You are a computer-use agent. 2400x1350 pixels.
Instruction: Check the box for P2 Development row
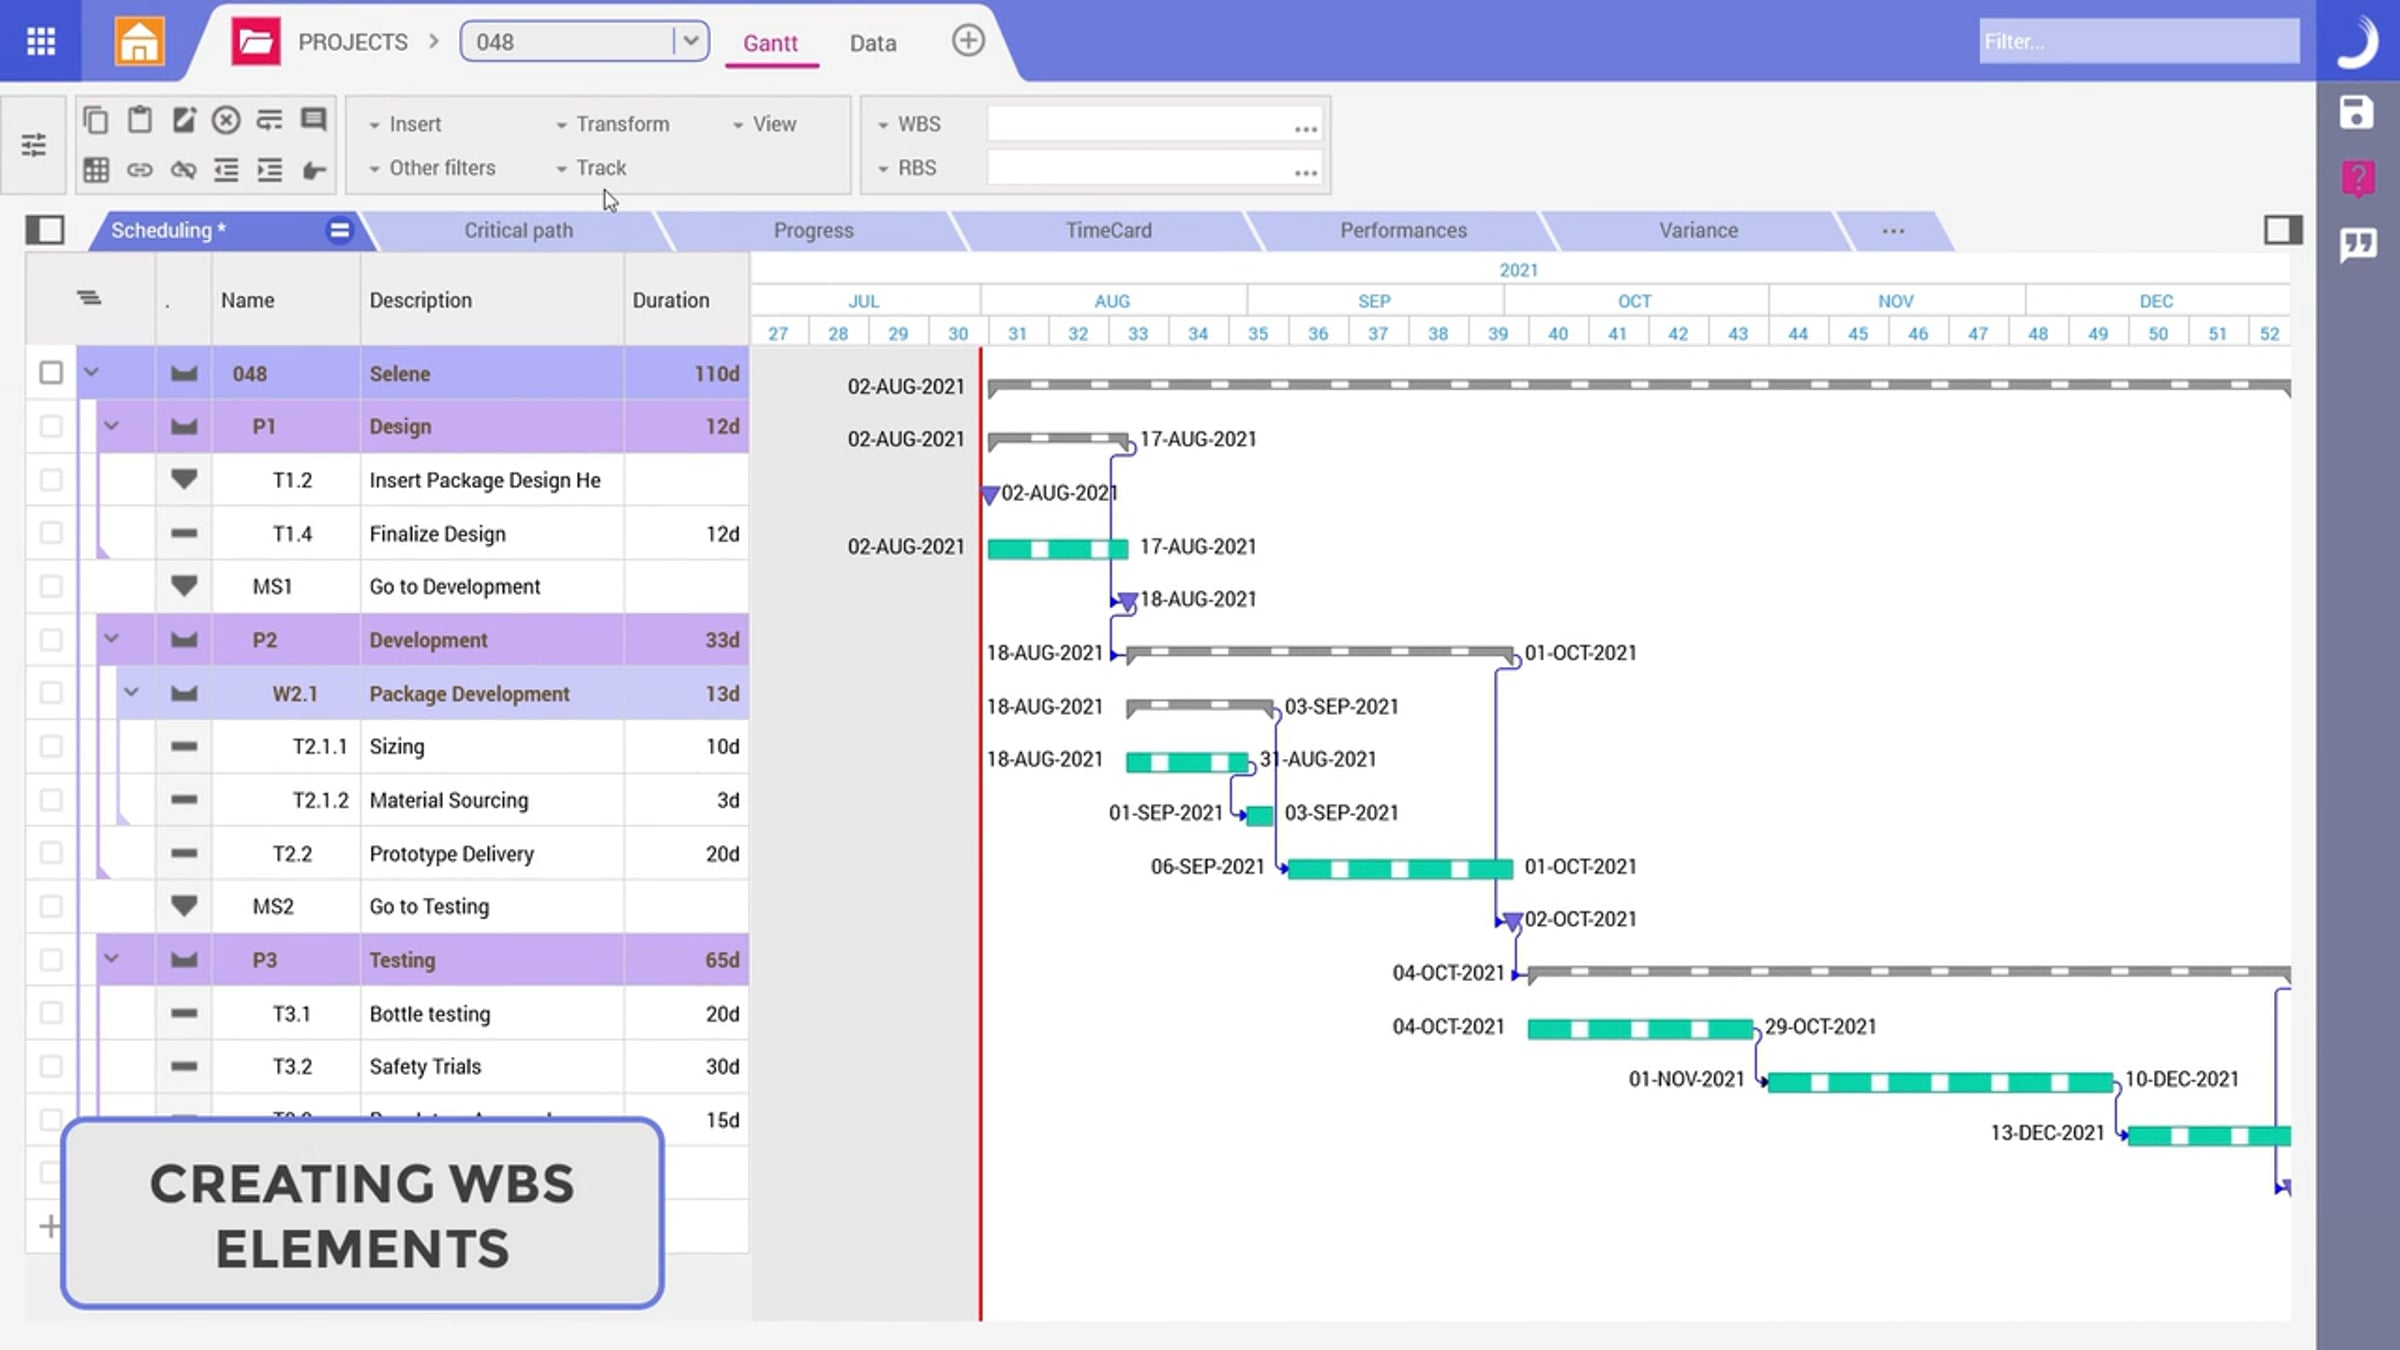pos(51,640)
